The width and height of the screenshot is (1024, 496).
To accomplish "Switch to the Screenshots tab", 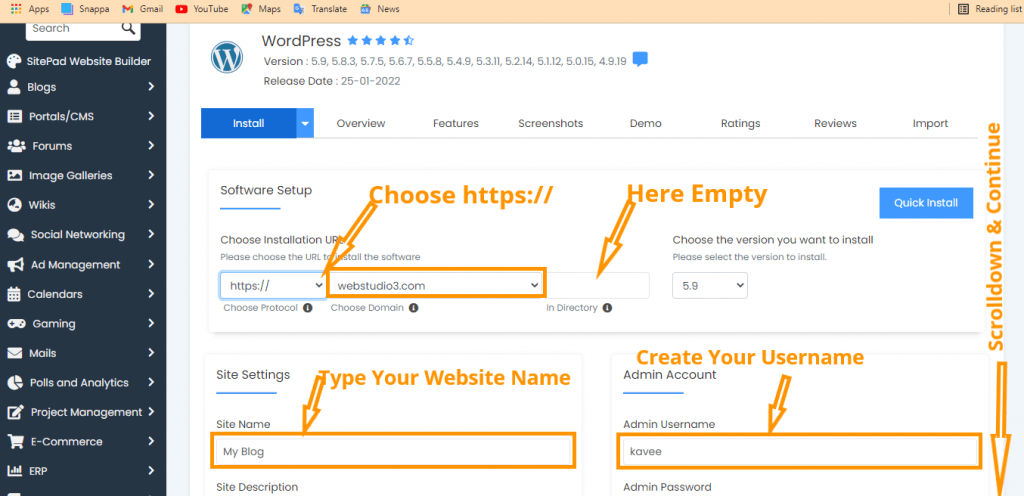I will pos(551,123).
